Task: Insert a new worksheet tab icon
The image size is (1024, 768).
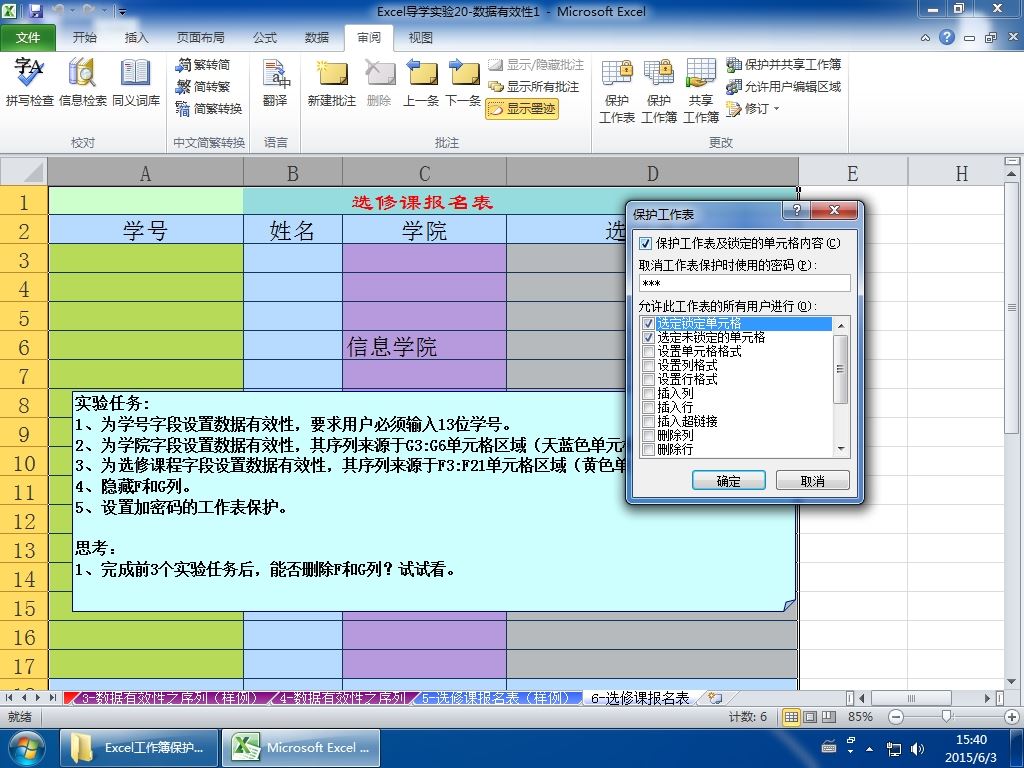Action: (715, 698)
